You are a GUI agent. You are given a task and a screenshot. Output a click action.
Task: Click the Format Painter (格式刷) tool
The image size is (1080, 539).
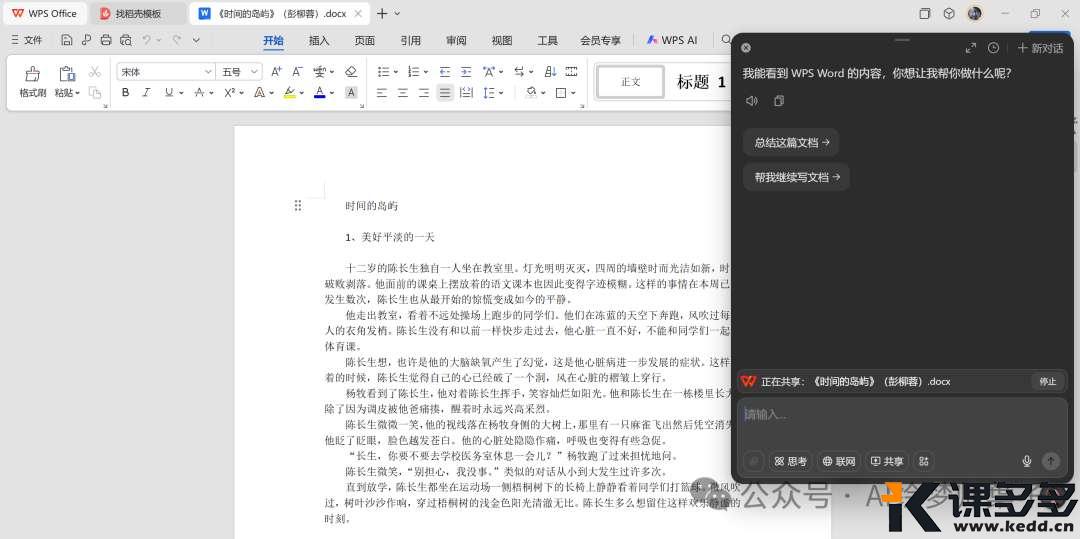point(32,80)
